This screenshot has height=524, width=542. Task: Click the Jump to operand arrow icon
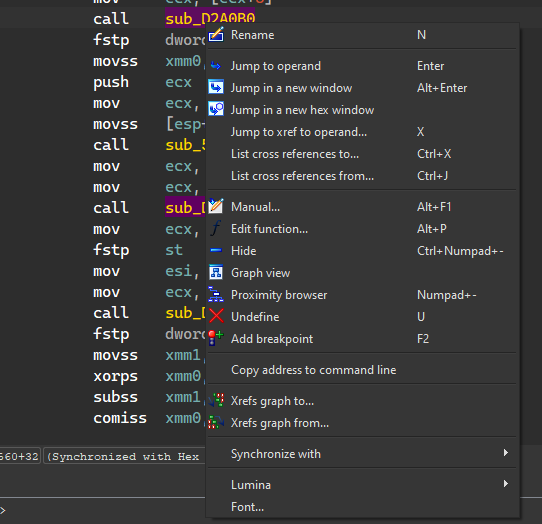[x=216, y=66]
